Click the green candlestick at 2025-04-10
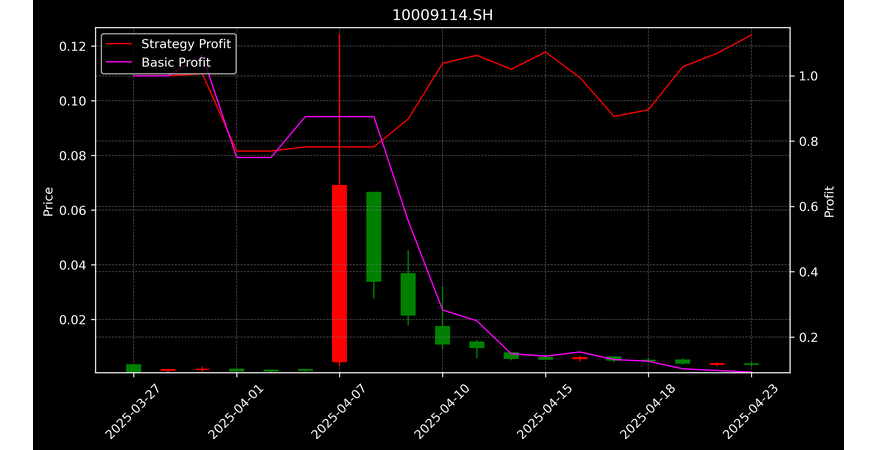 [442, 335]
